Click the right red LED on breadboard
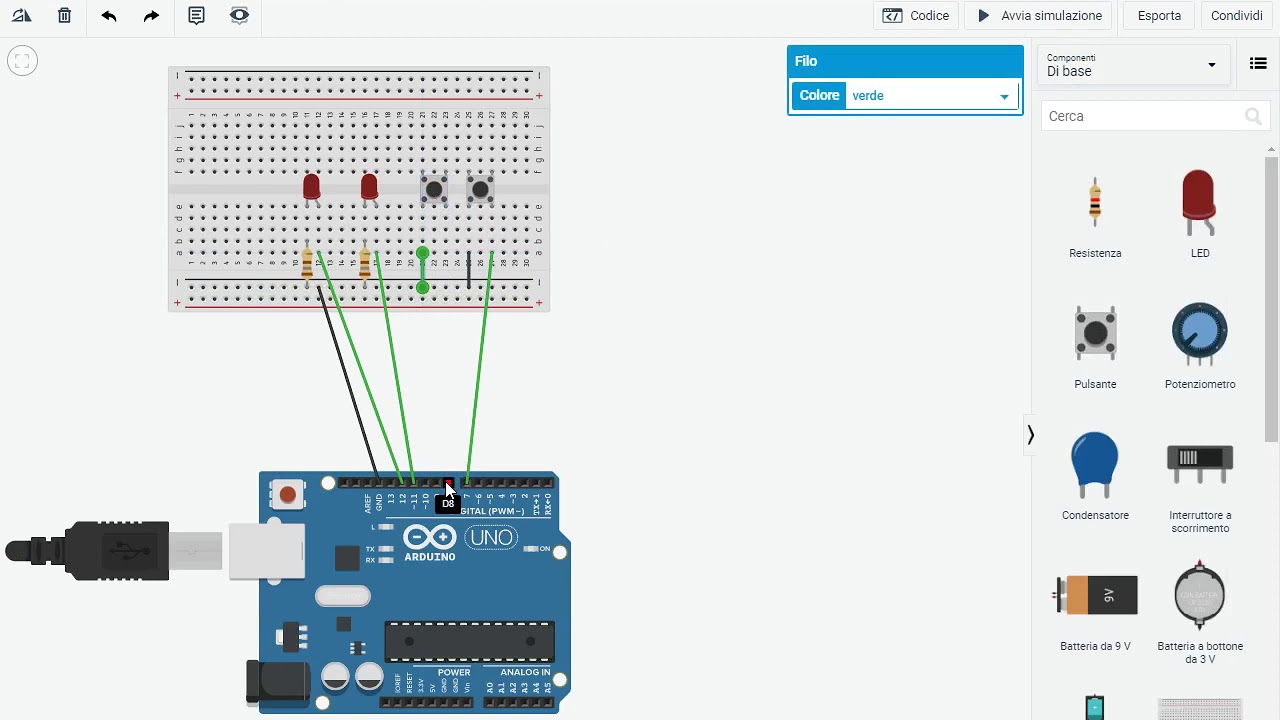Image resolution: width=1280 pixels, height=720 pixels. 369,187
